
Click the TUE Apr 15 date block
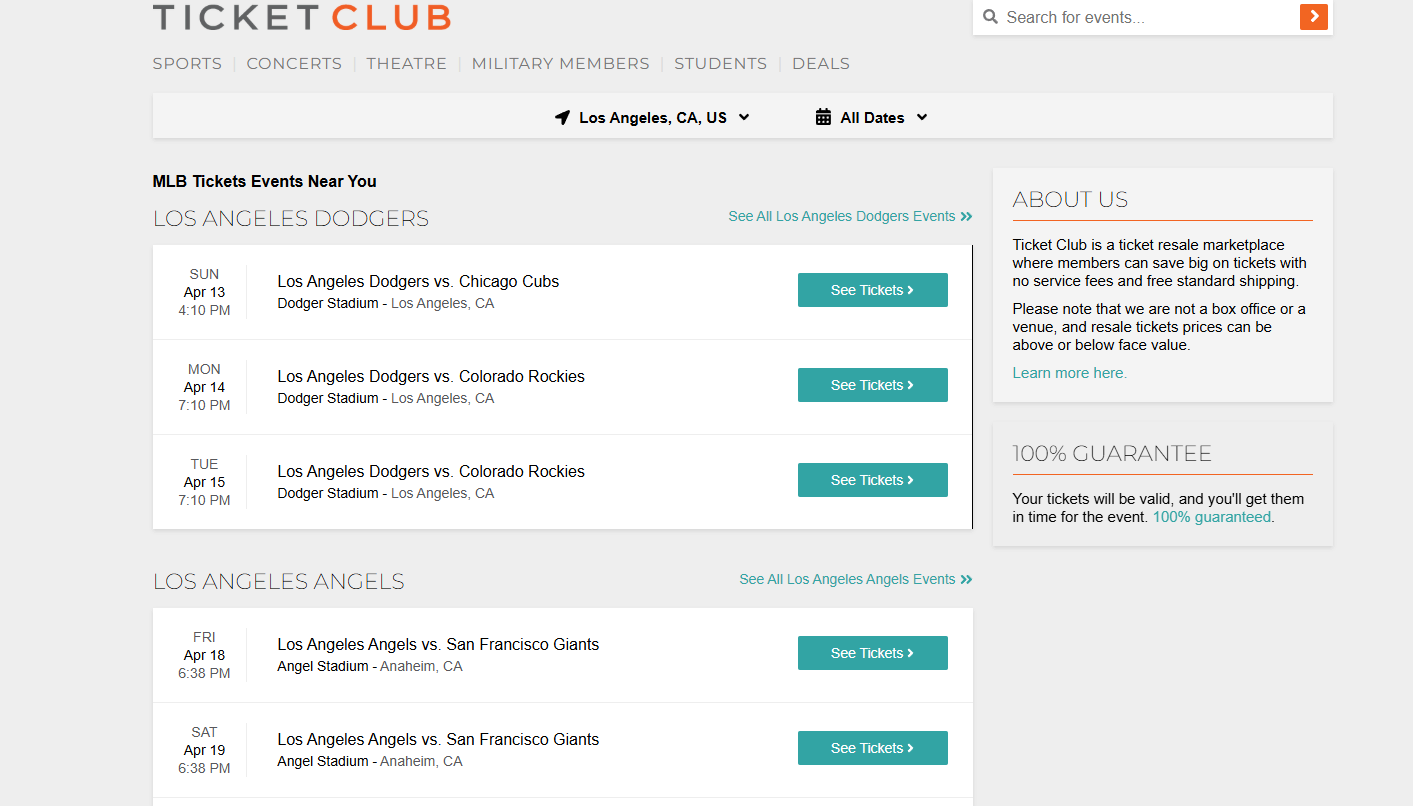pyautogui.click(x=204, y=482)
